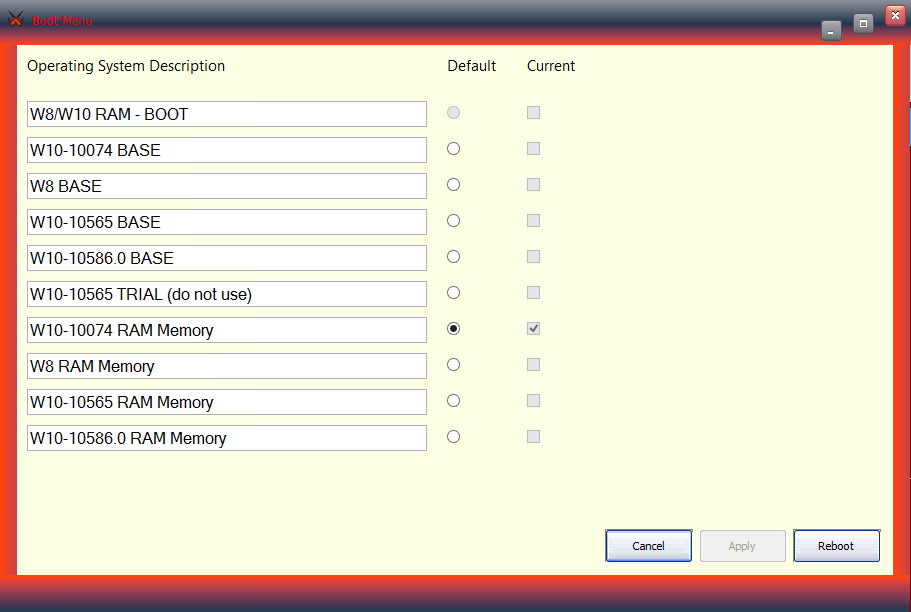Select W10-10586.0 RAM Memory default radio
Viewport: 911px width, 612px height.
[x=453, y=437]
